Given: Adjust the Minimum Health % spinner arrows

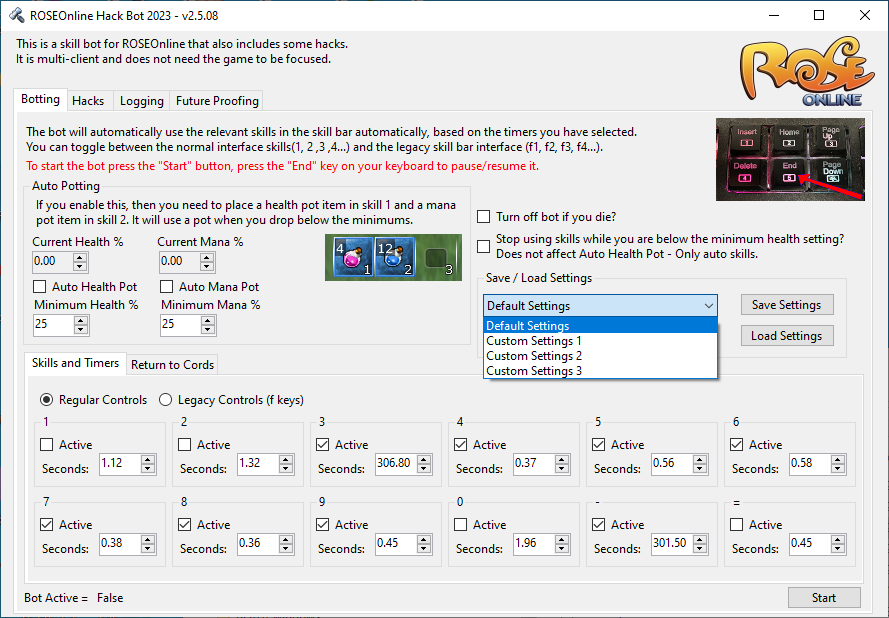Looking at the screenshot, I should point(81,325).
